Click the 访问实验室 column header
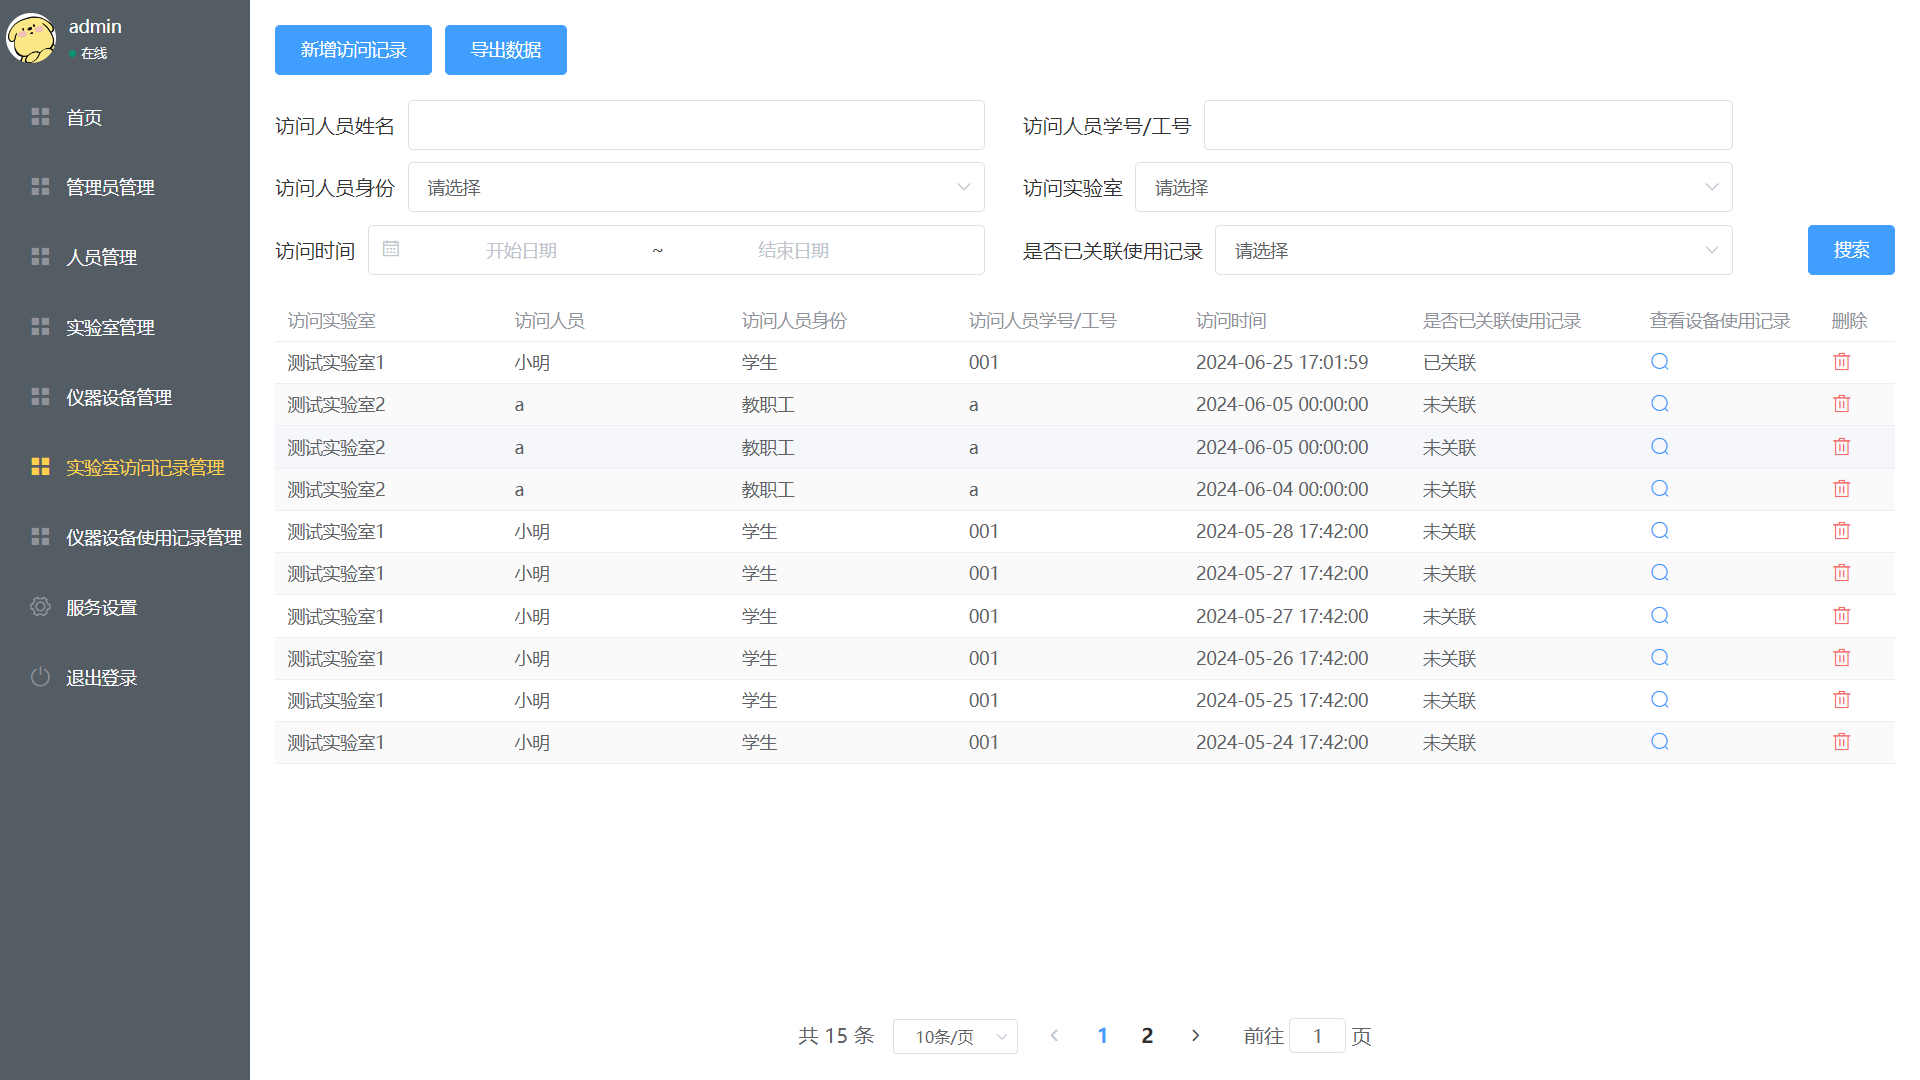This screenshot has width=1920, height=1080. (x=331, y=321)
